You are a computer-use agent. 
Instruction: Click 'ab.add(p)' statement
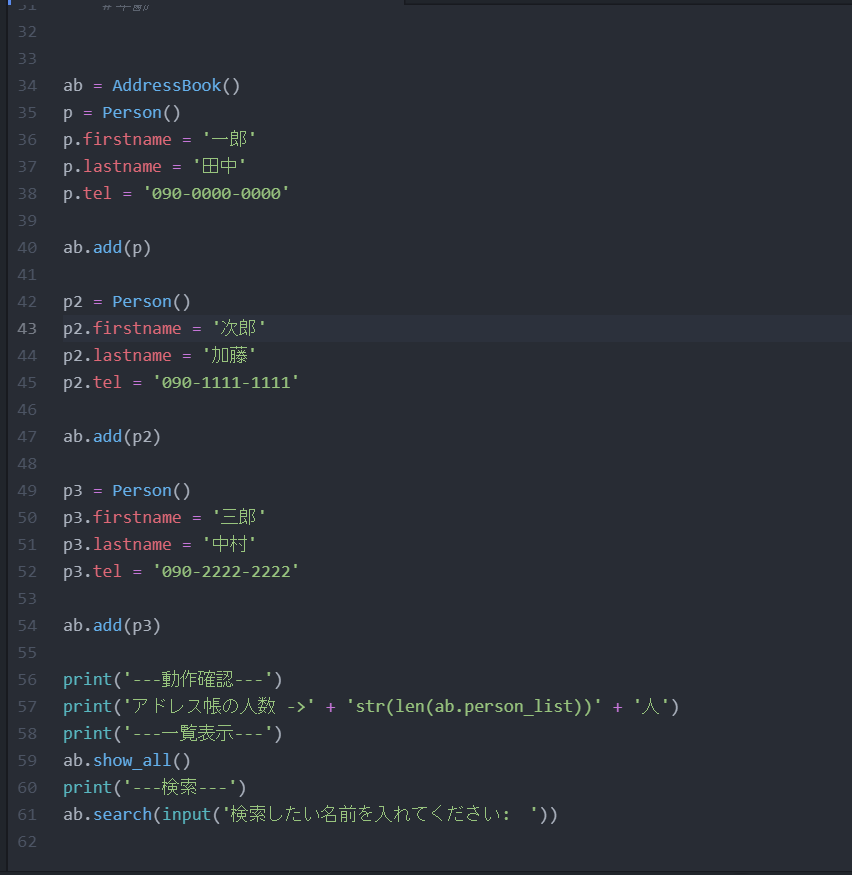point(107,247)
